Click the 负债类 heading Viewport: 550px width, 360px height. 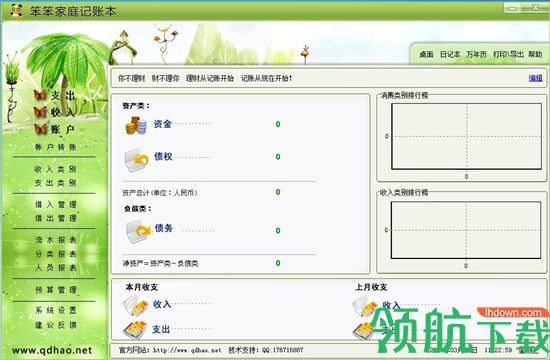[138, 209]
